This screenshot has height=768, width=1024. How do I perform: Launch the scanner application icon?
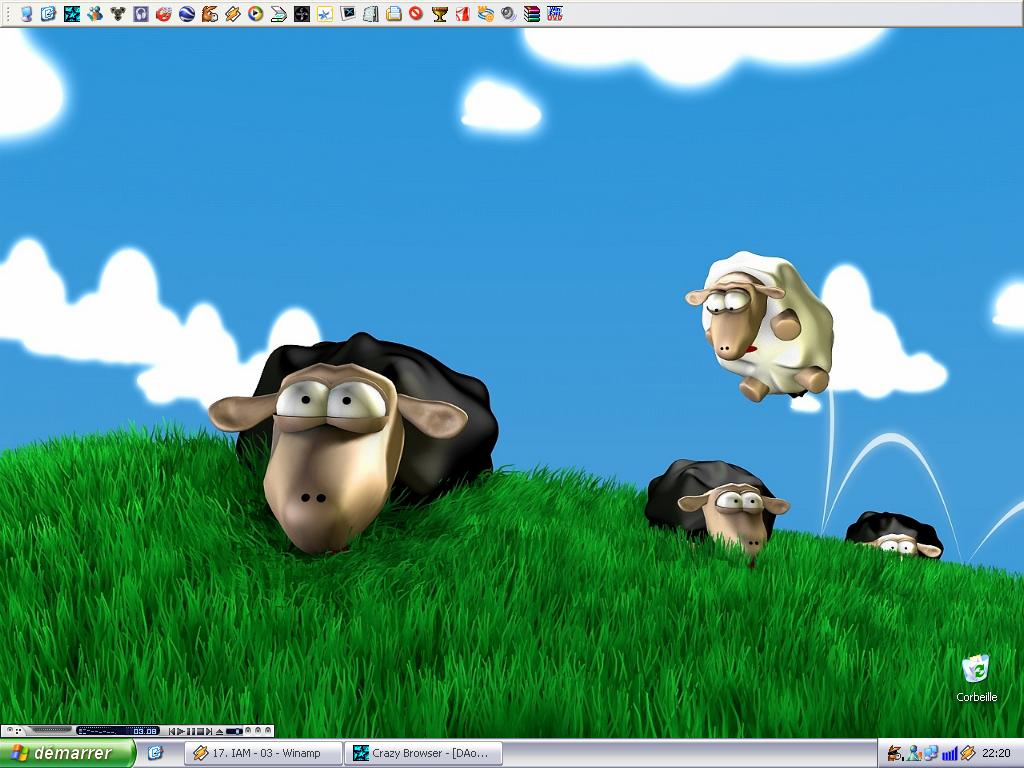coord(279,13)
